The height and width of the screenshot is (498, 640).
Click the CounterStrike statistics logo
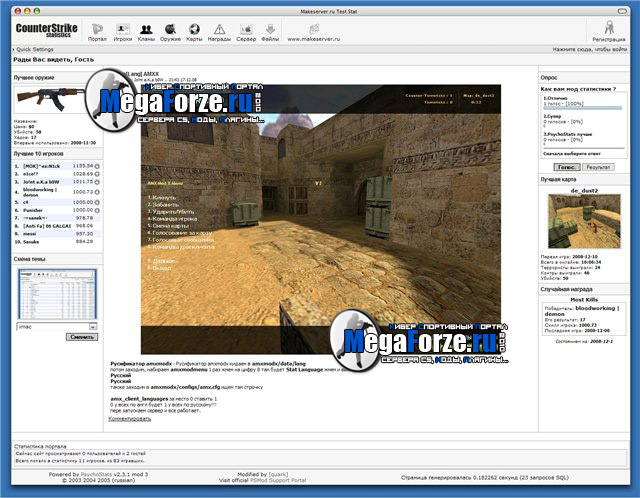pyautogui.click(x=47, y=30)
